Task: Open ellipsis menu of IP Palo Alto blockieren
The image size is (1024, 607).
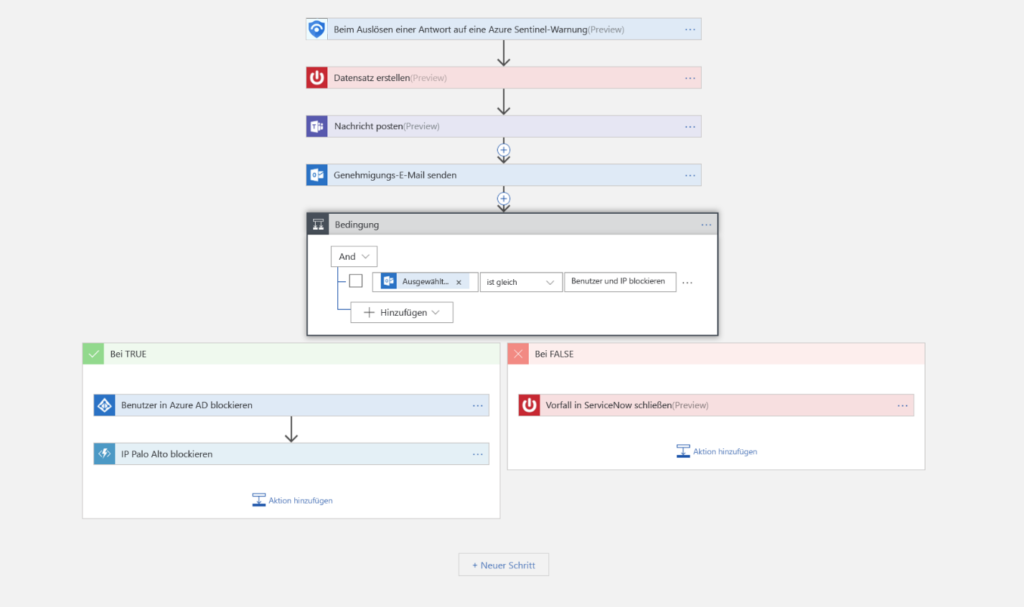Action: tap(477, 453)
